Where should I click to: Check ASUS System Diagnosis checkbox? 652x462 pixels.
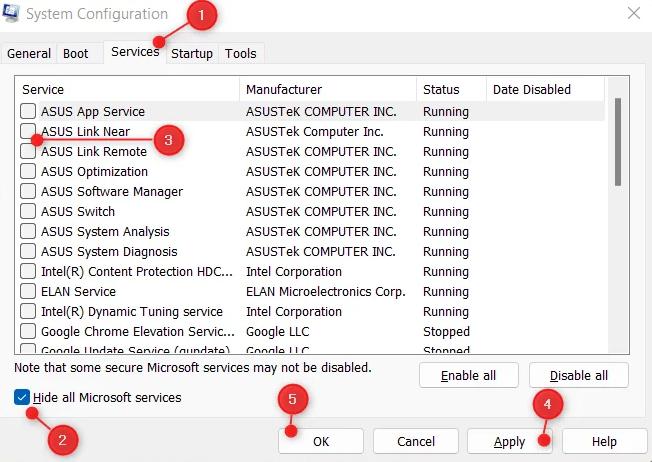tap(28, 251)
